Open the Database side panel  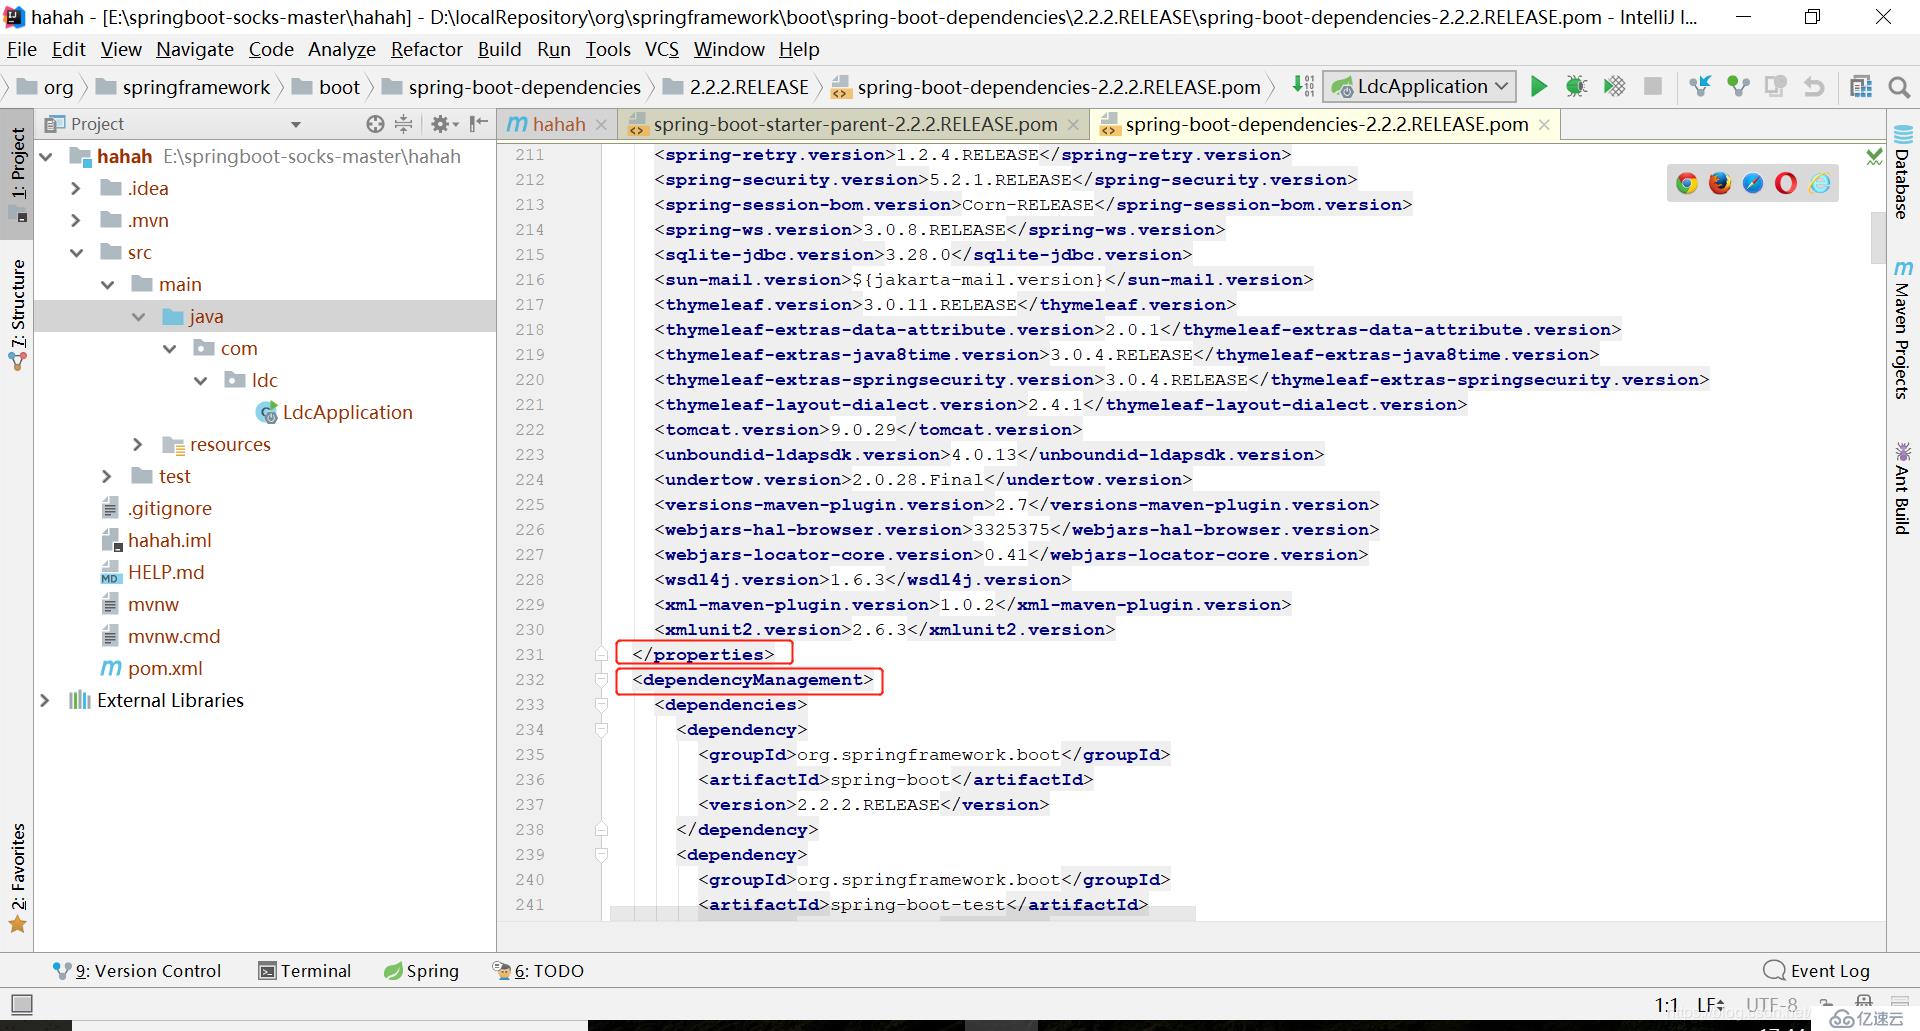[1902, 172]
